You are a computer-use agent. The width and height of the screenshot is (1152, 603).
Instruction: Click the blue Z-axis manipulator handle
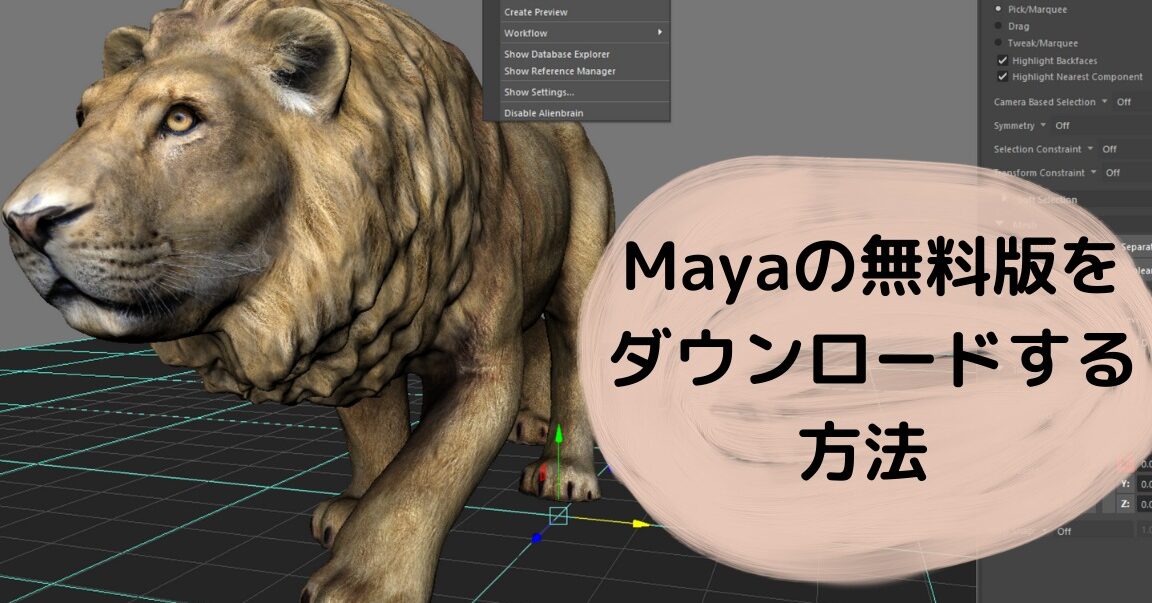(536, 538)
